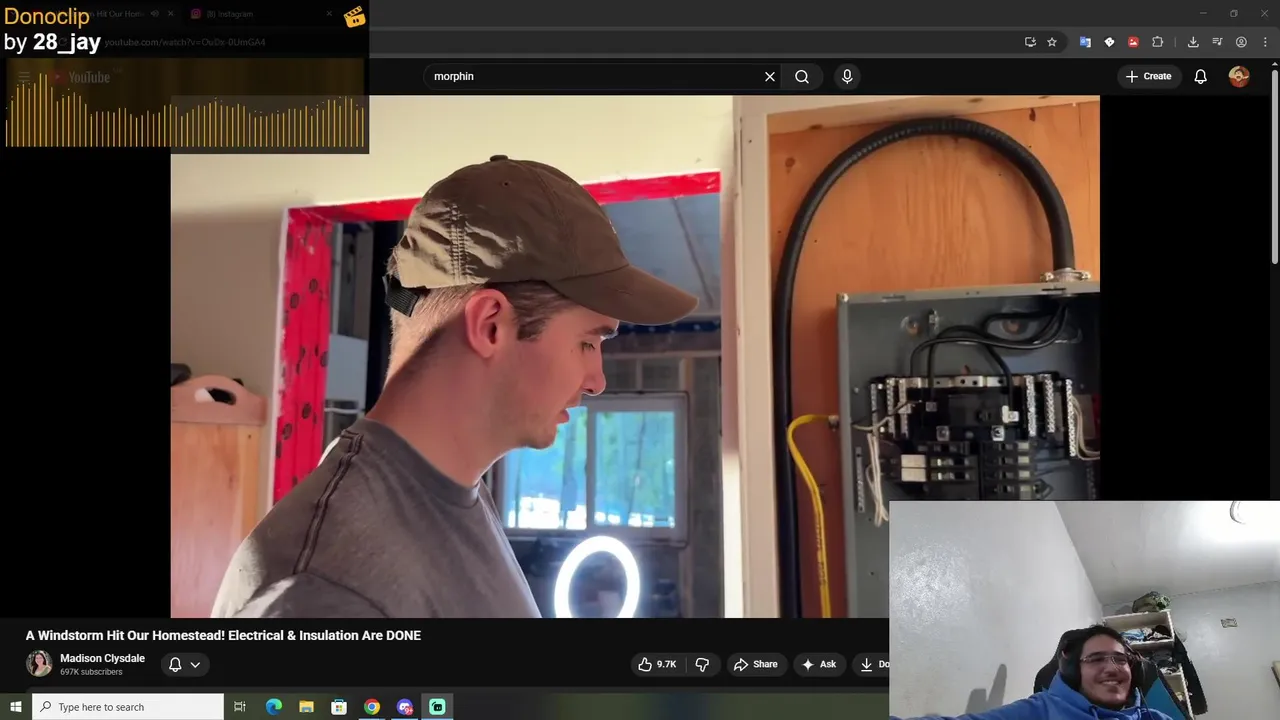The image size is (1280, 720).
Task: Open the YouTube account avatar menu
Action: pos(1239,76)
